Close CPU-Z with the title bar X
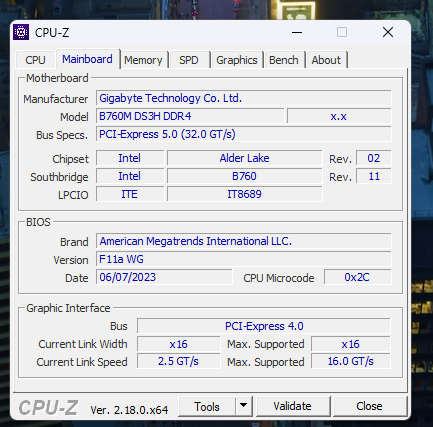 388,32
